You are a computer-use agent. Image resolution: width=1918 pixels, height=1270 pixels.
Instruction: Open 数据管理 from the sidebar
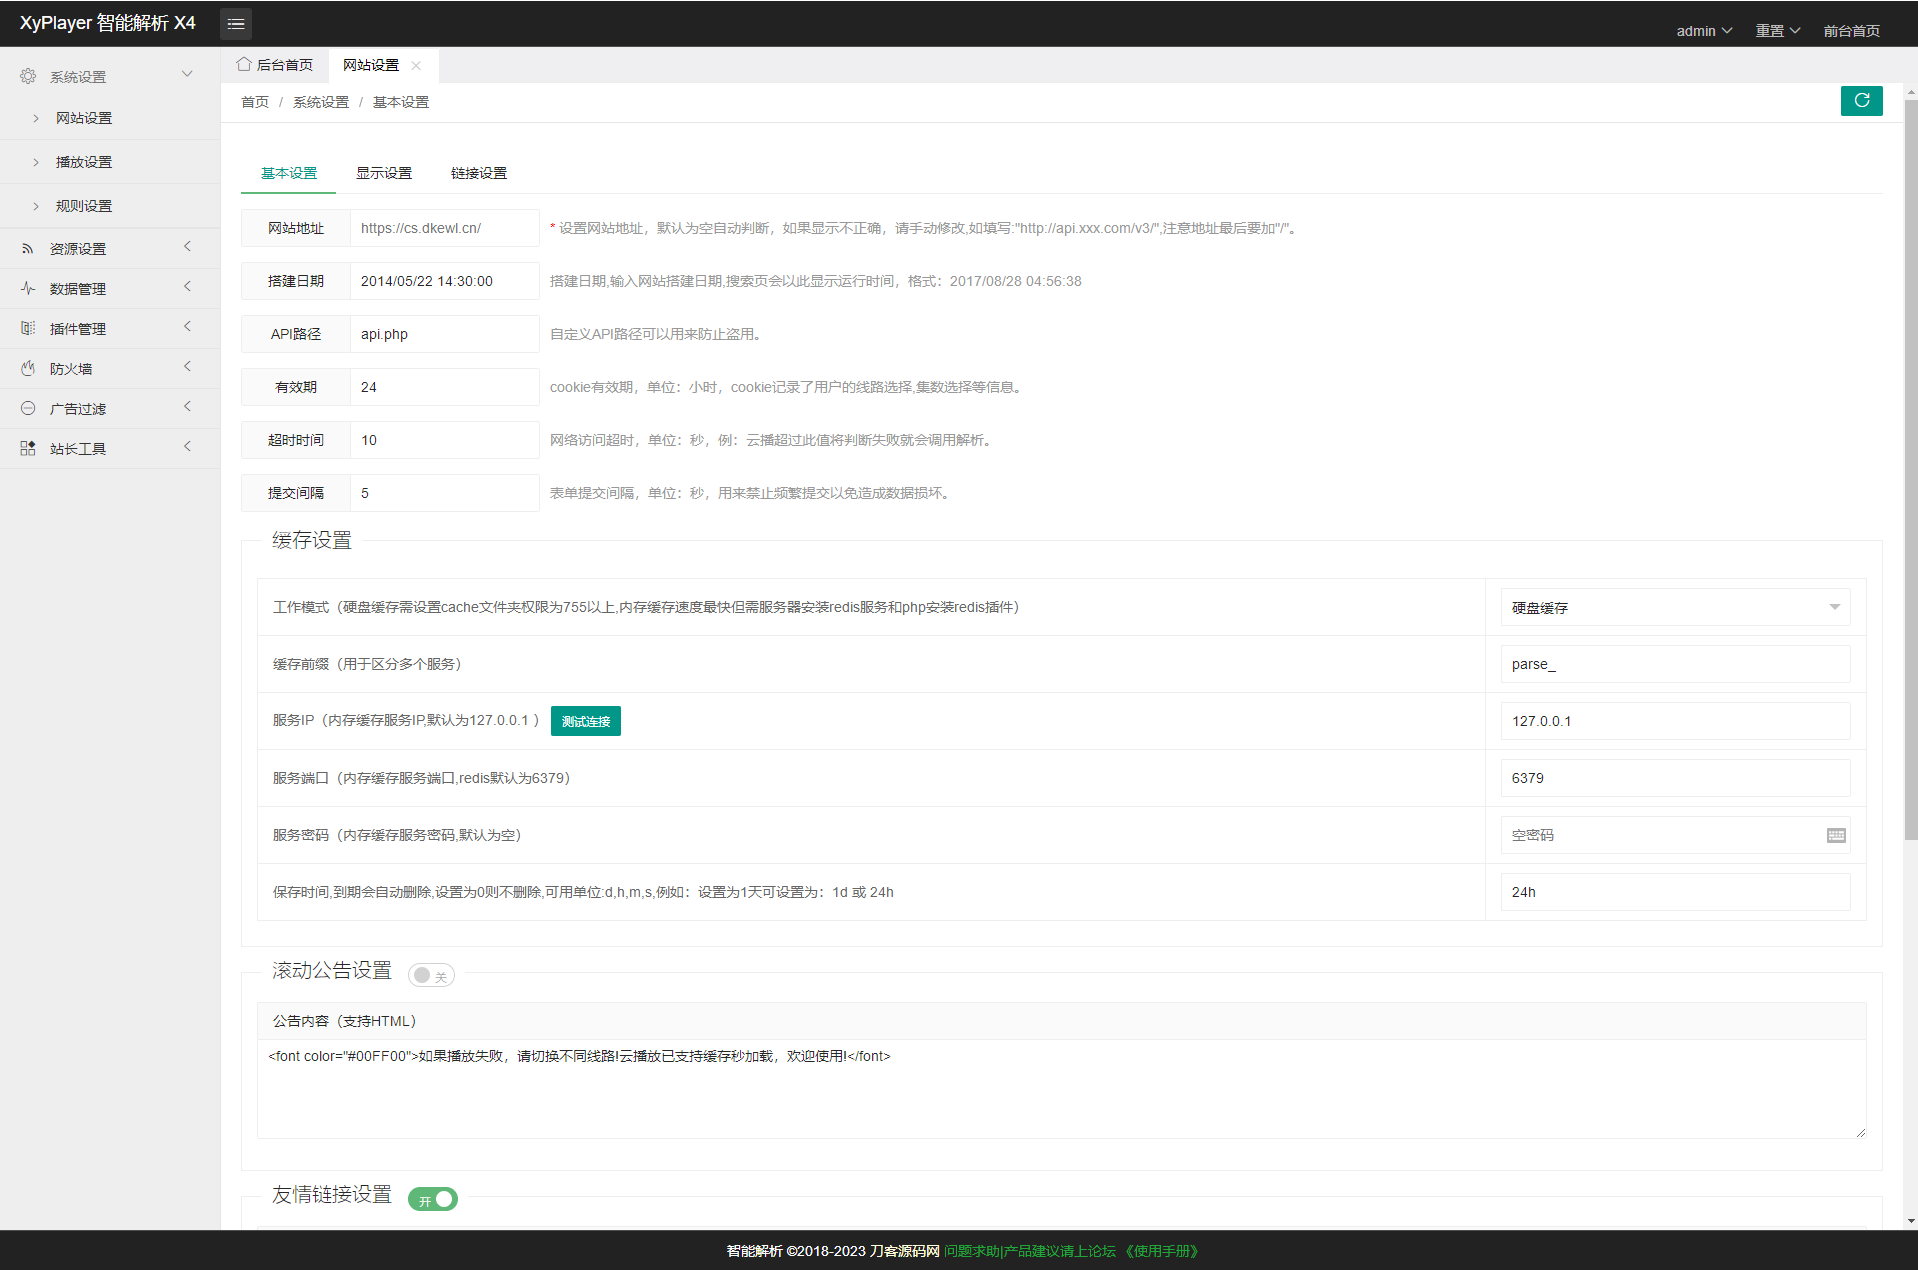27,288
